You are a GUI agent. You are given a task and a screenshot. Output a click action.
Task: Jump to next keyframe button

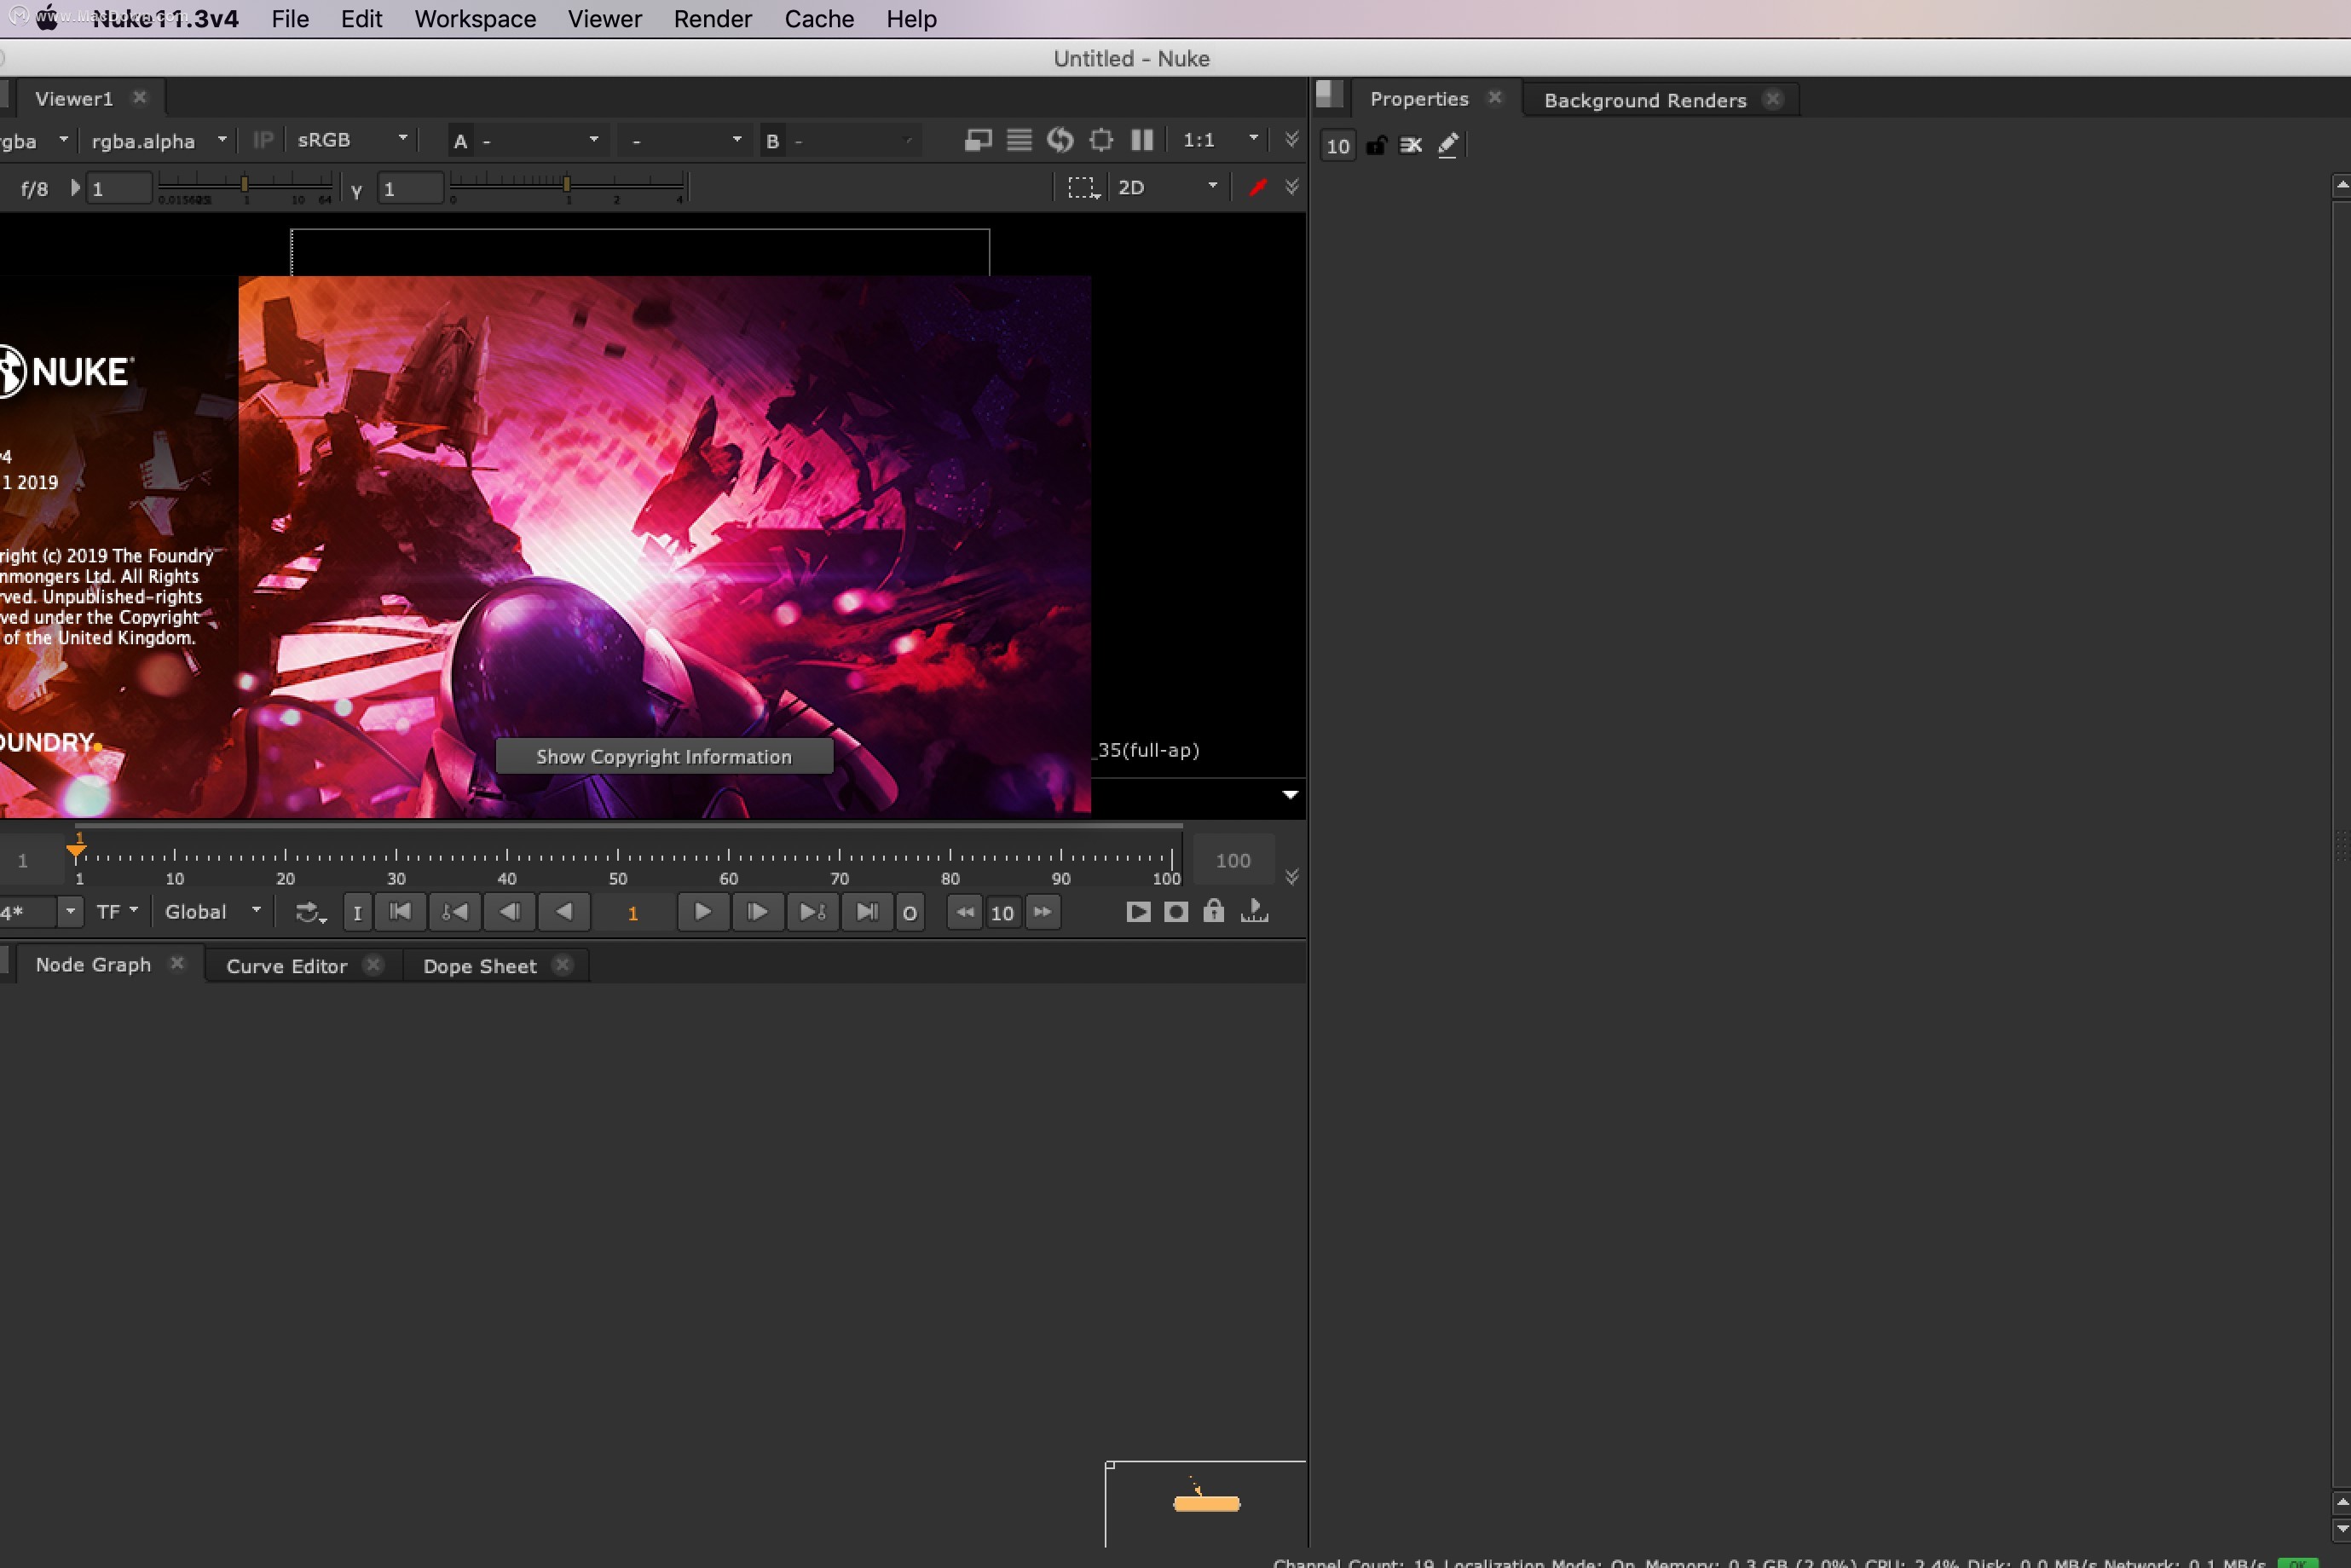click(x=812, y=912)
